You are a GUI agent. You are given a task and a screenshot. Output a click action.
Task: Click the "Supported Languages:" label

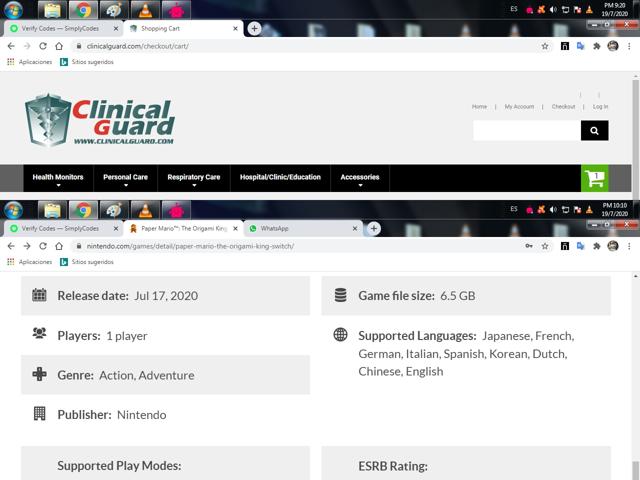tap(417, 336)
